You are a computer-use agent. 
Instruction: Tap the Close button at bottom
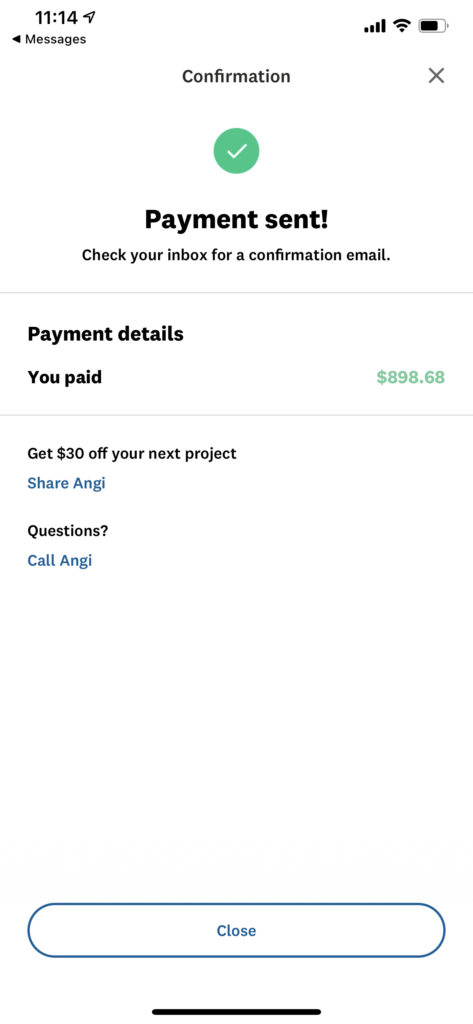click(x=236, y=930)
